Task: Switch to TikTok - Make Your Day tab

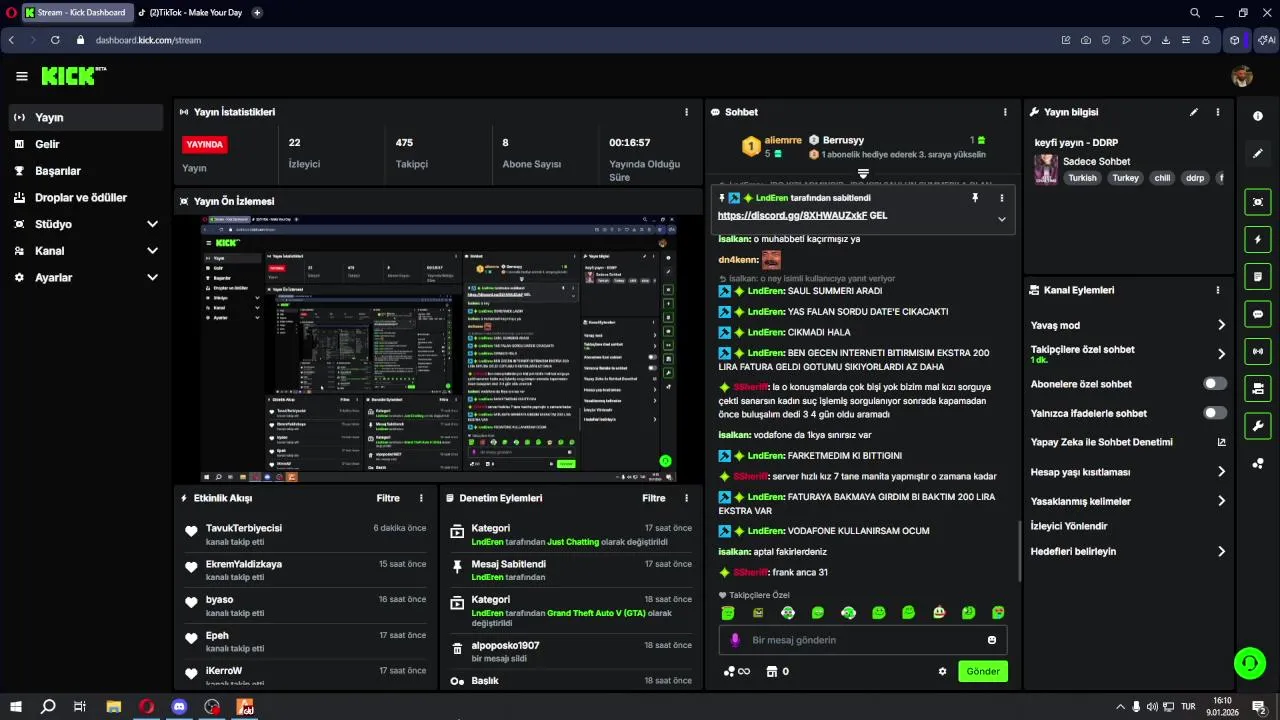Action: coord(190,13)
